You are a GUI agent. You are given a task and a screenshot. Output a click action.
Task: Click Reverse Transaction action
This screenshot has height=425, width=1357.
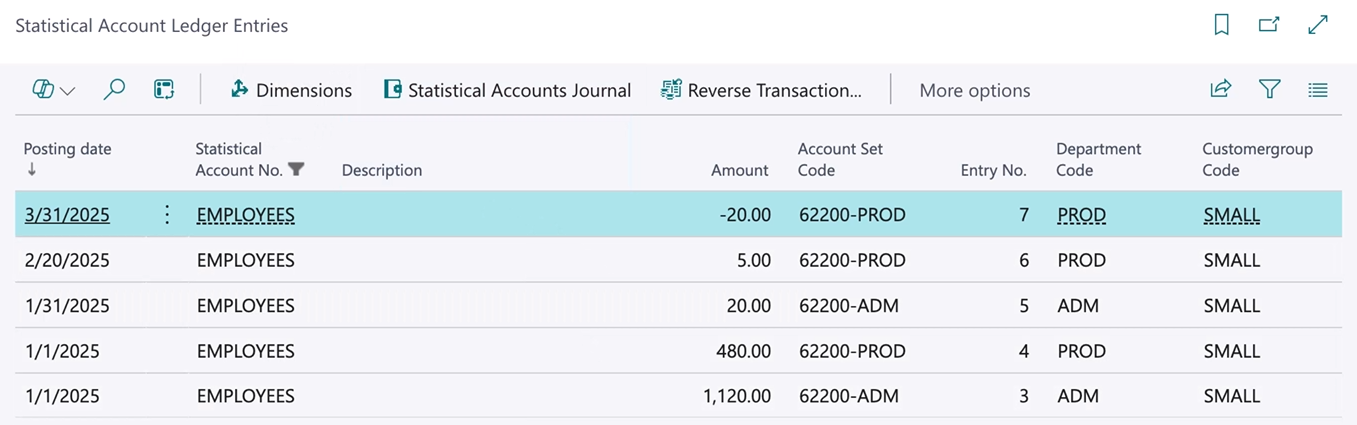761,90
